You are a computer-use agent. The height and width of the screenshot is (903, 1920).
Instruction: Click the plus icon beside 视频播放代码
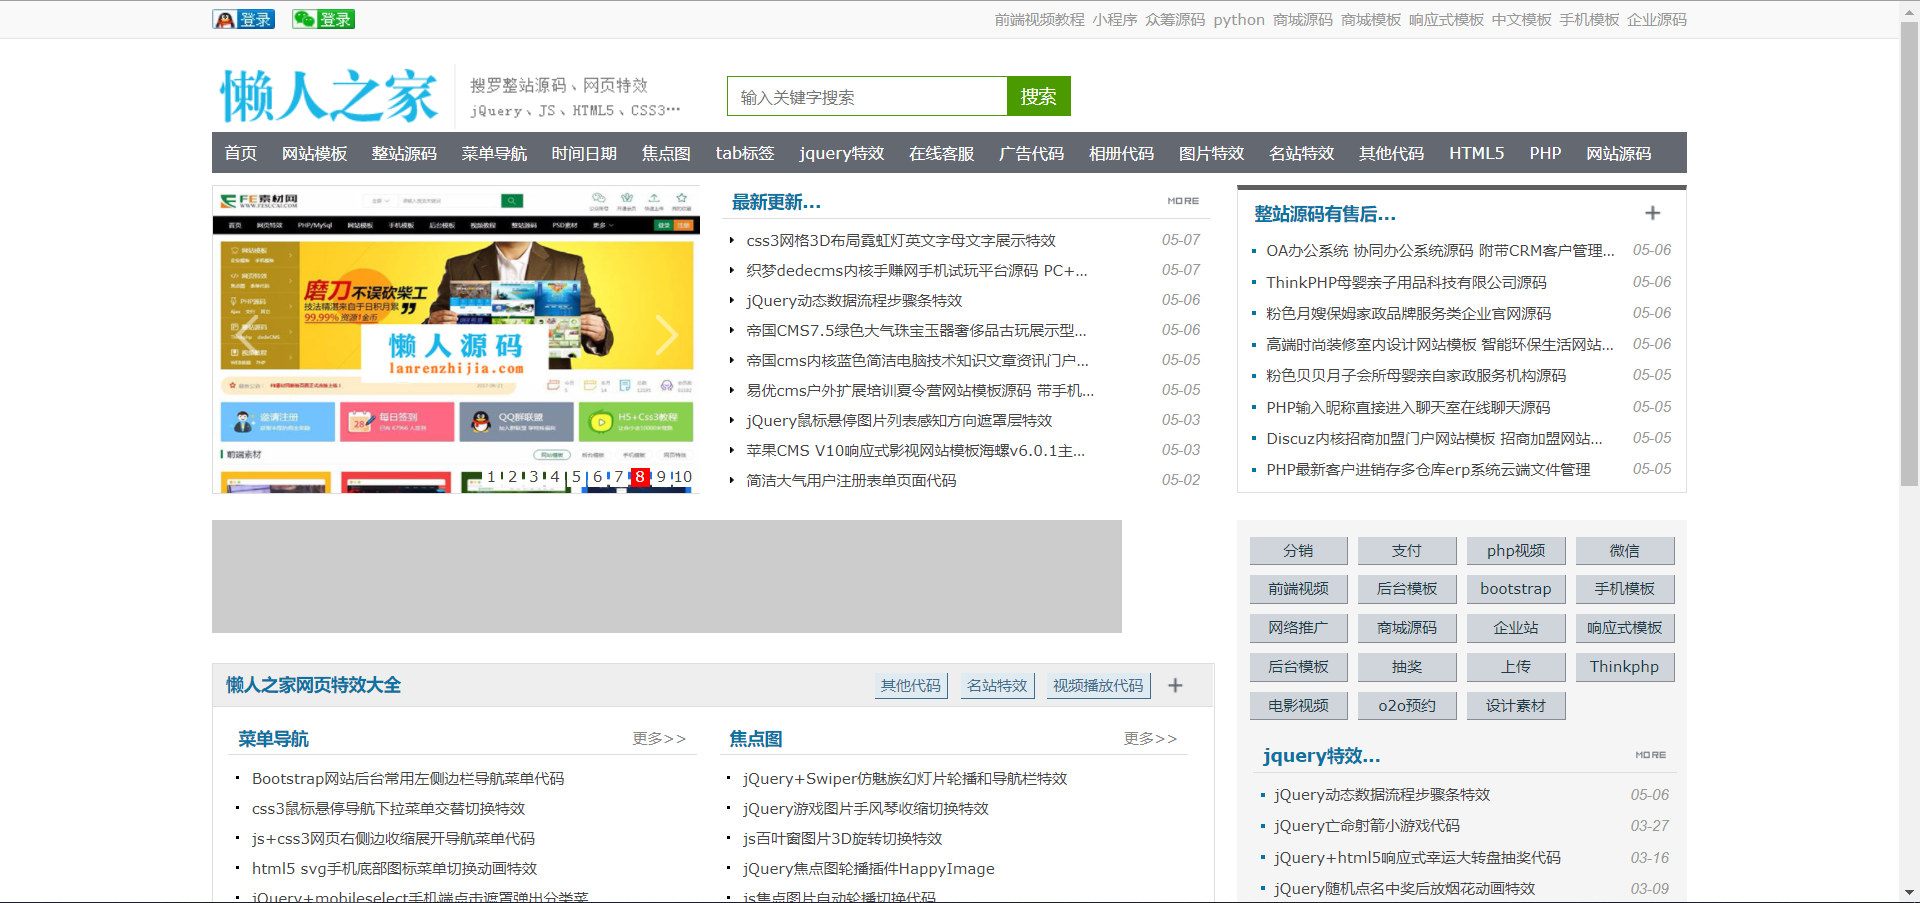pyautogui.click(x=1175, y=685)
